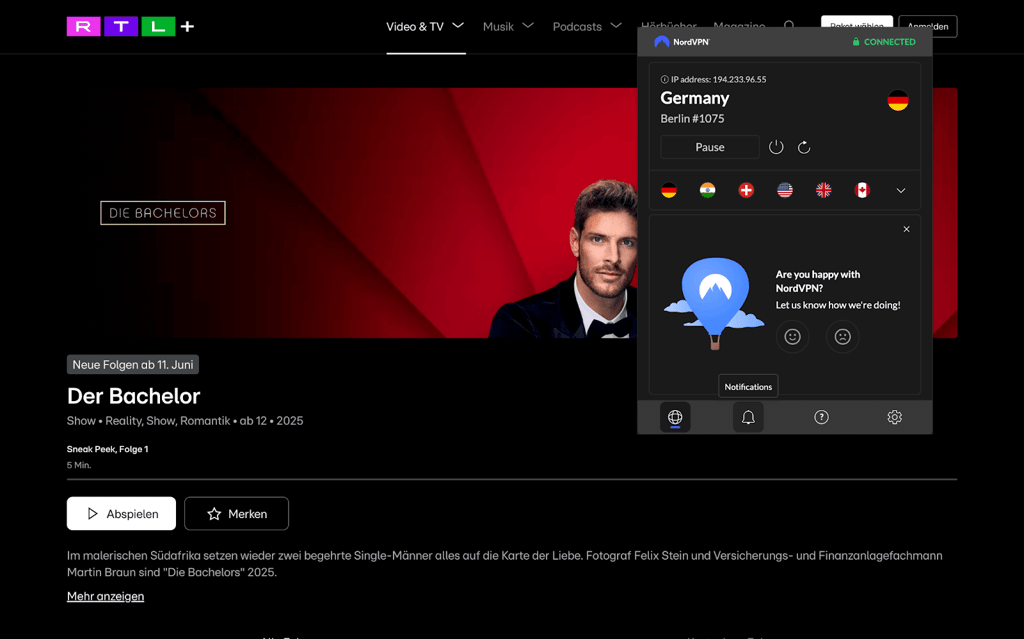
Task: Click the 'Neue Folgen ab 11. Juni' badge
Action: tap(133, 365)
